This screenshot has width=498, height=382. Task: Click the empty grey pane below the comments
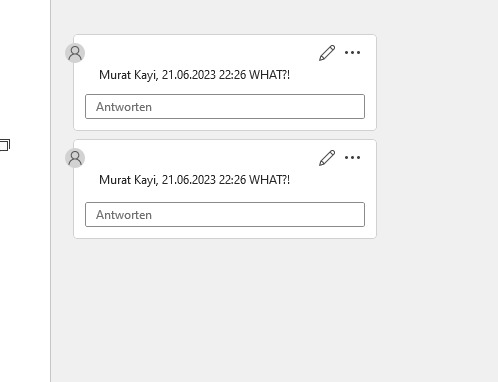pyautogui.click(x=273, y=310)
